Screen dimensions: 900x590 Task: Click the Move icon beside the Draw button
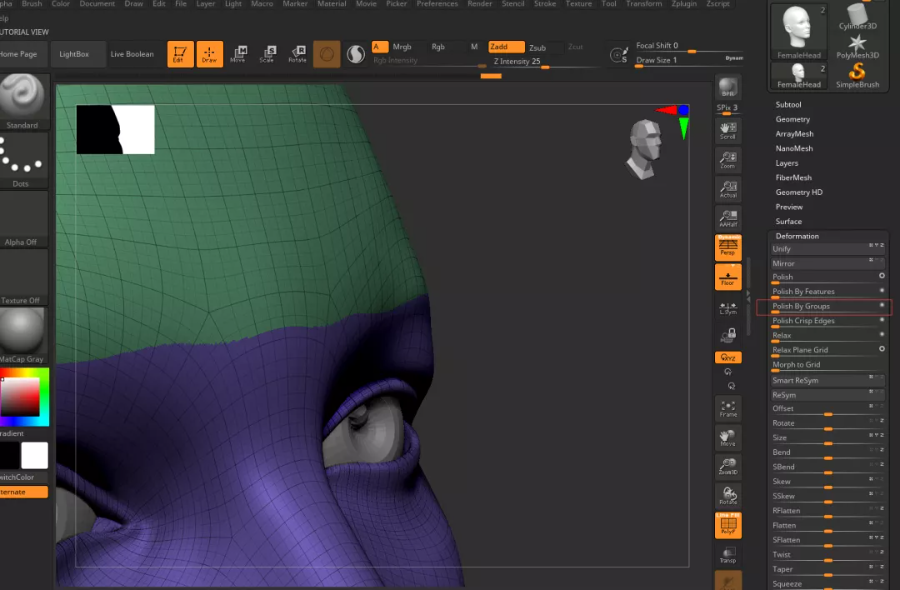[238, 54]
